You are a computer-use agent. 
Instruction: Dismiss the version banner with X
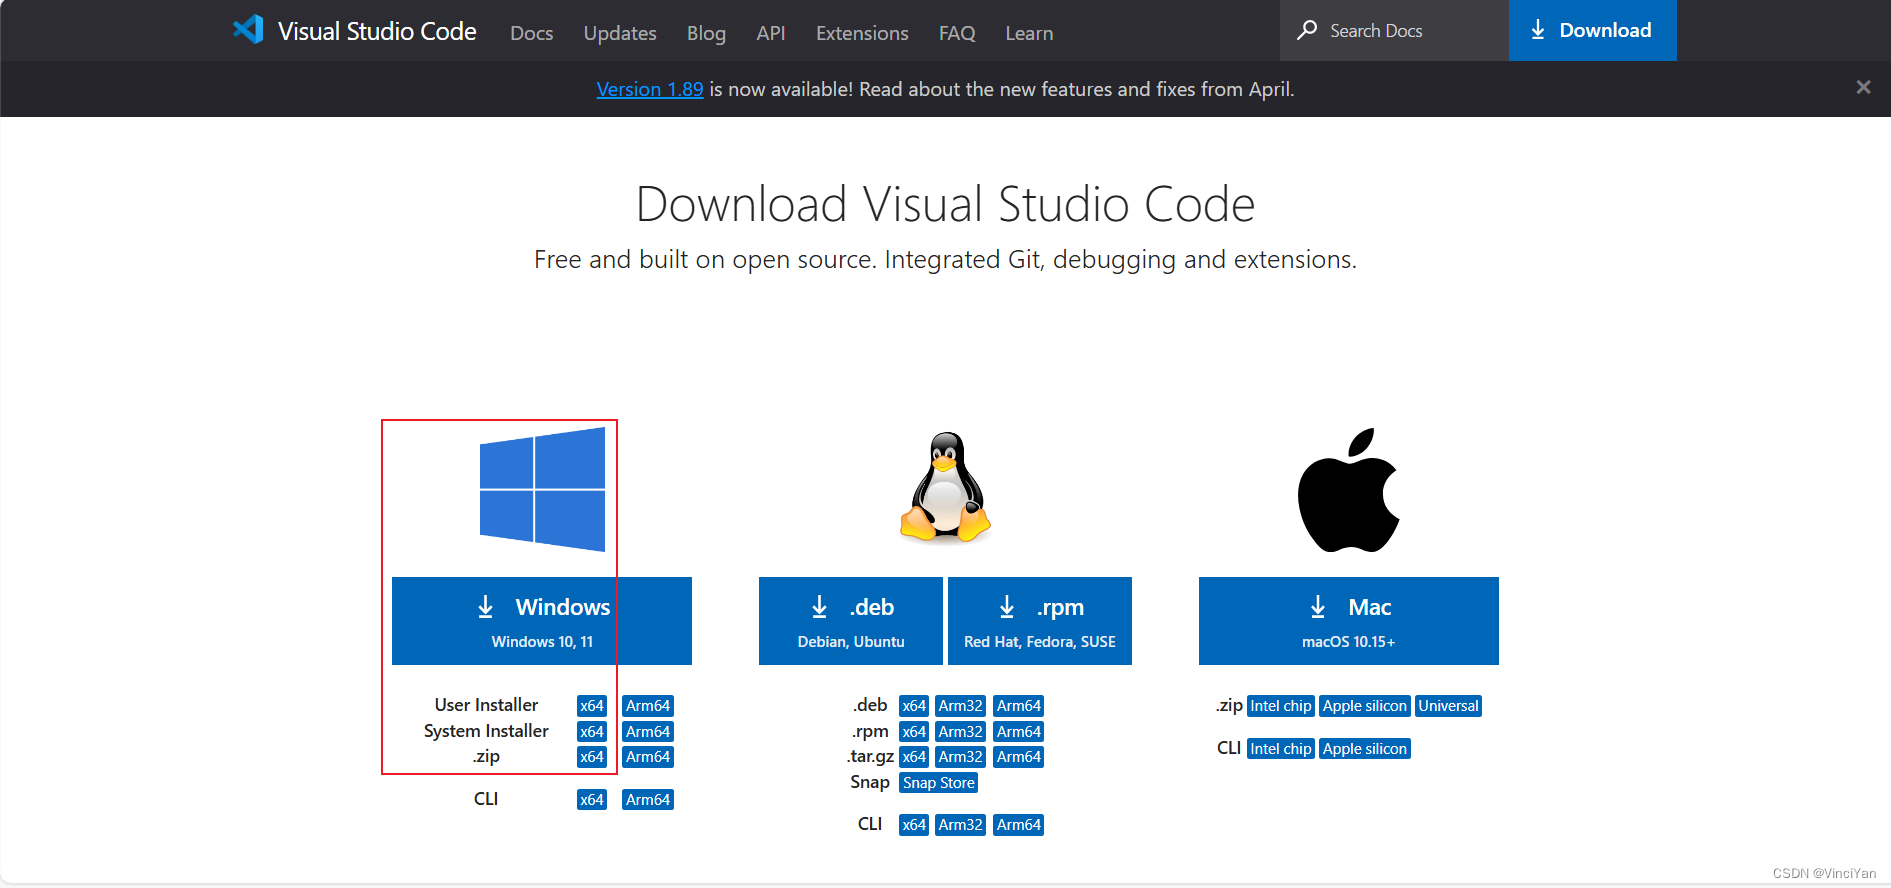point(1863,87)
